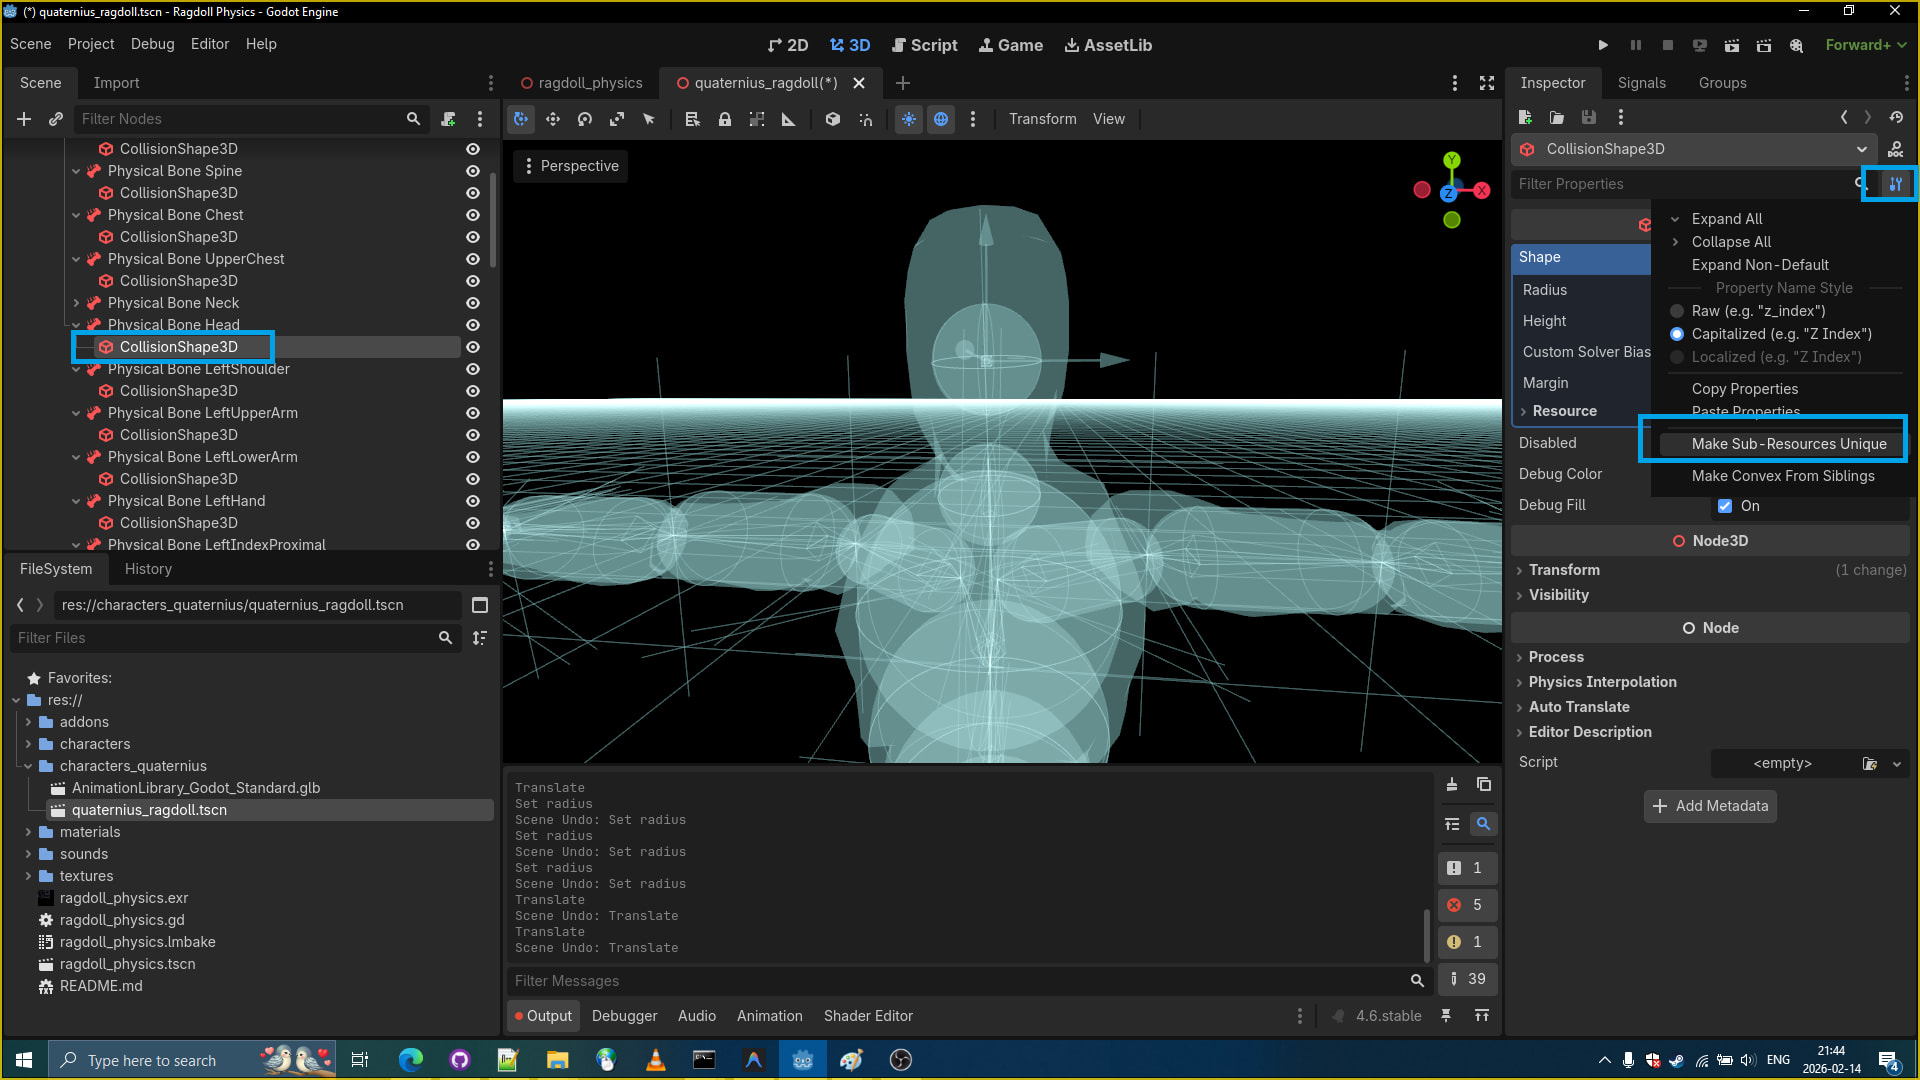Uncheck the Debug Fill On checkbox
This screenshot has width=1920, height=1080.
tap(1725, 506)
